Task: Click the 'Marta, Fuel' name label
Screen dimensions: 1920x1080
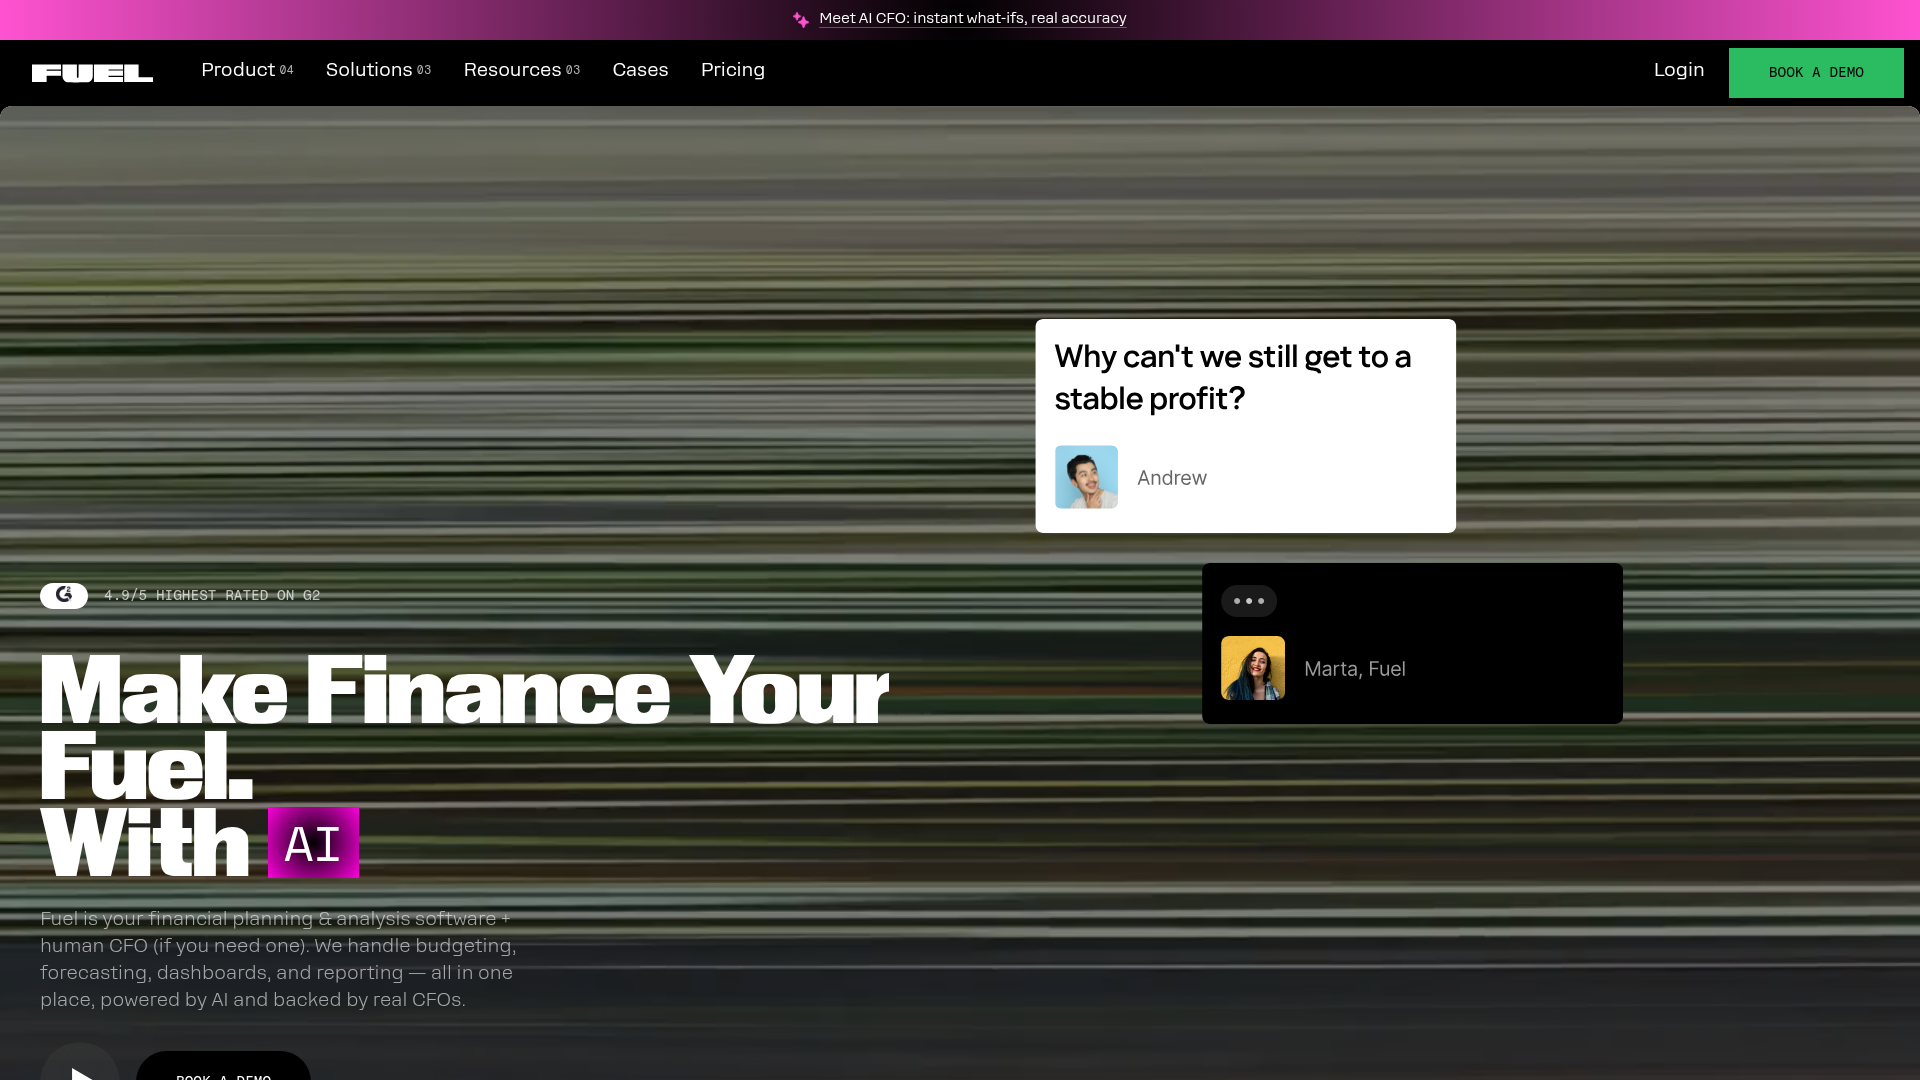Action: pyautogui.click(x=1354, y=669)
